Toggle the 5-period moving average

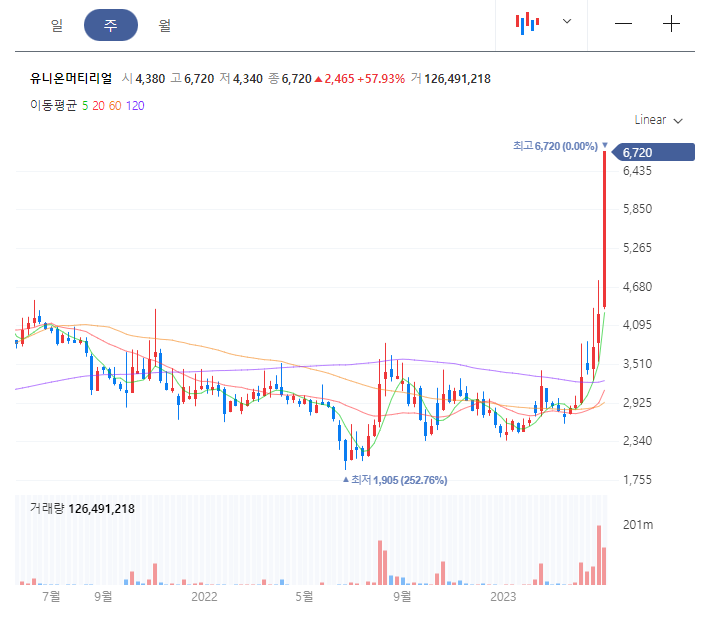click(85, 106)
